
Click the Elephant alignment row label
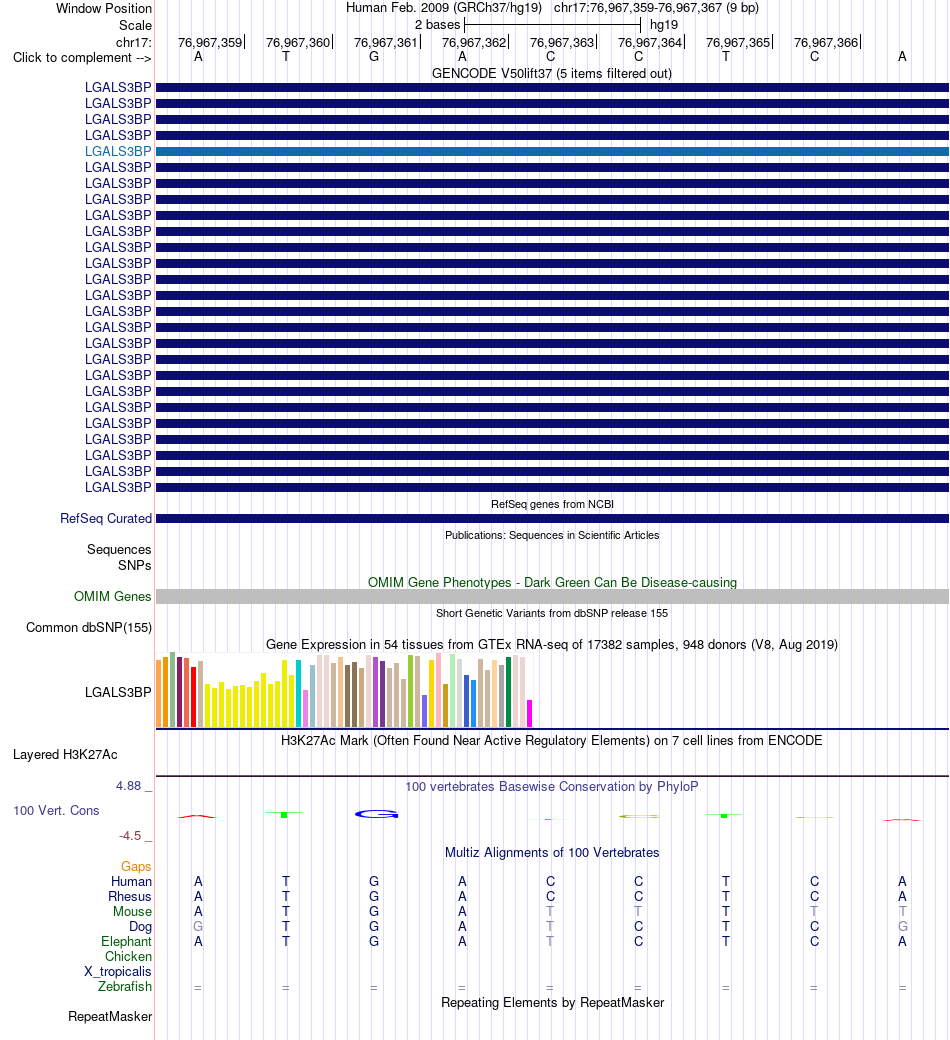(126, 942)
